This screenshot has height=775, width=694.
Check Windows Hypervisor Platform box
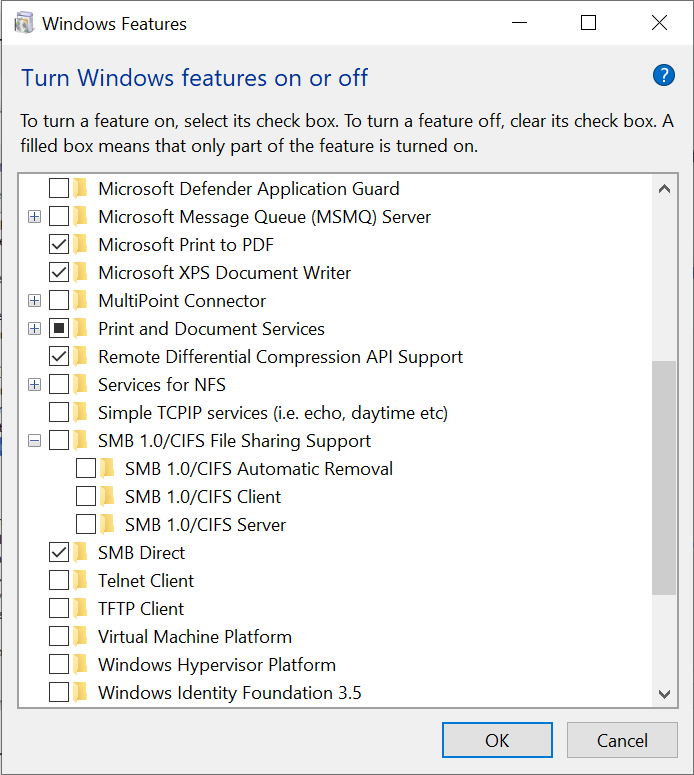coord(59,664)
